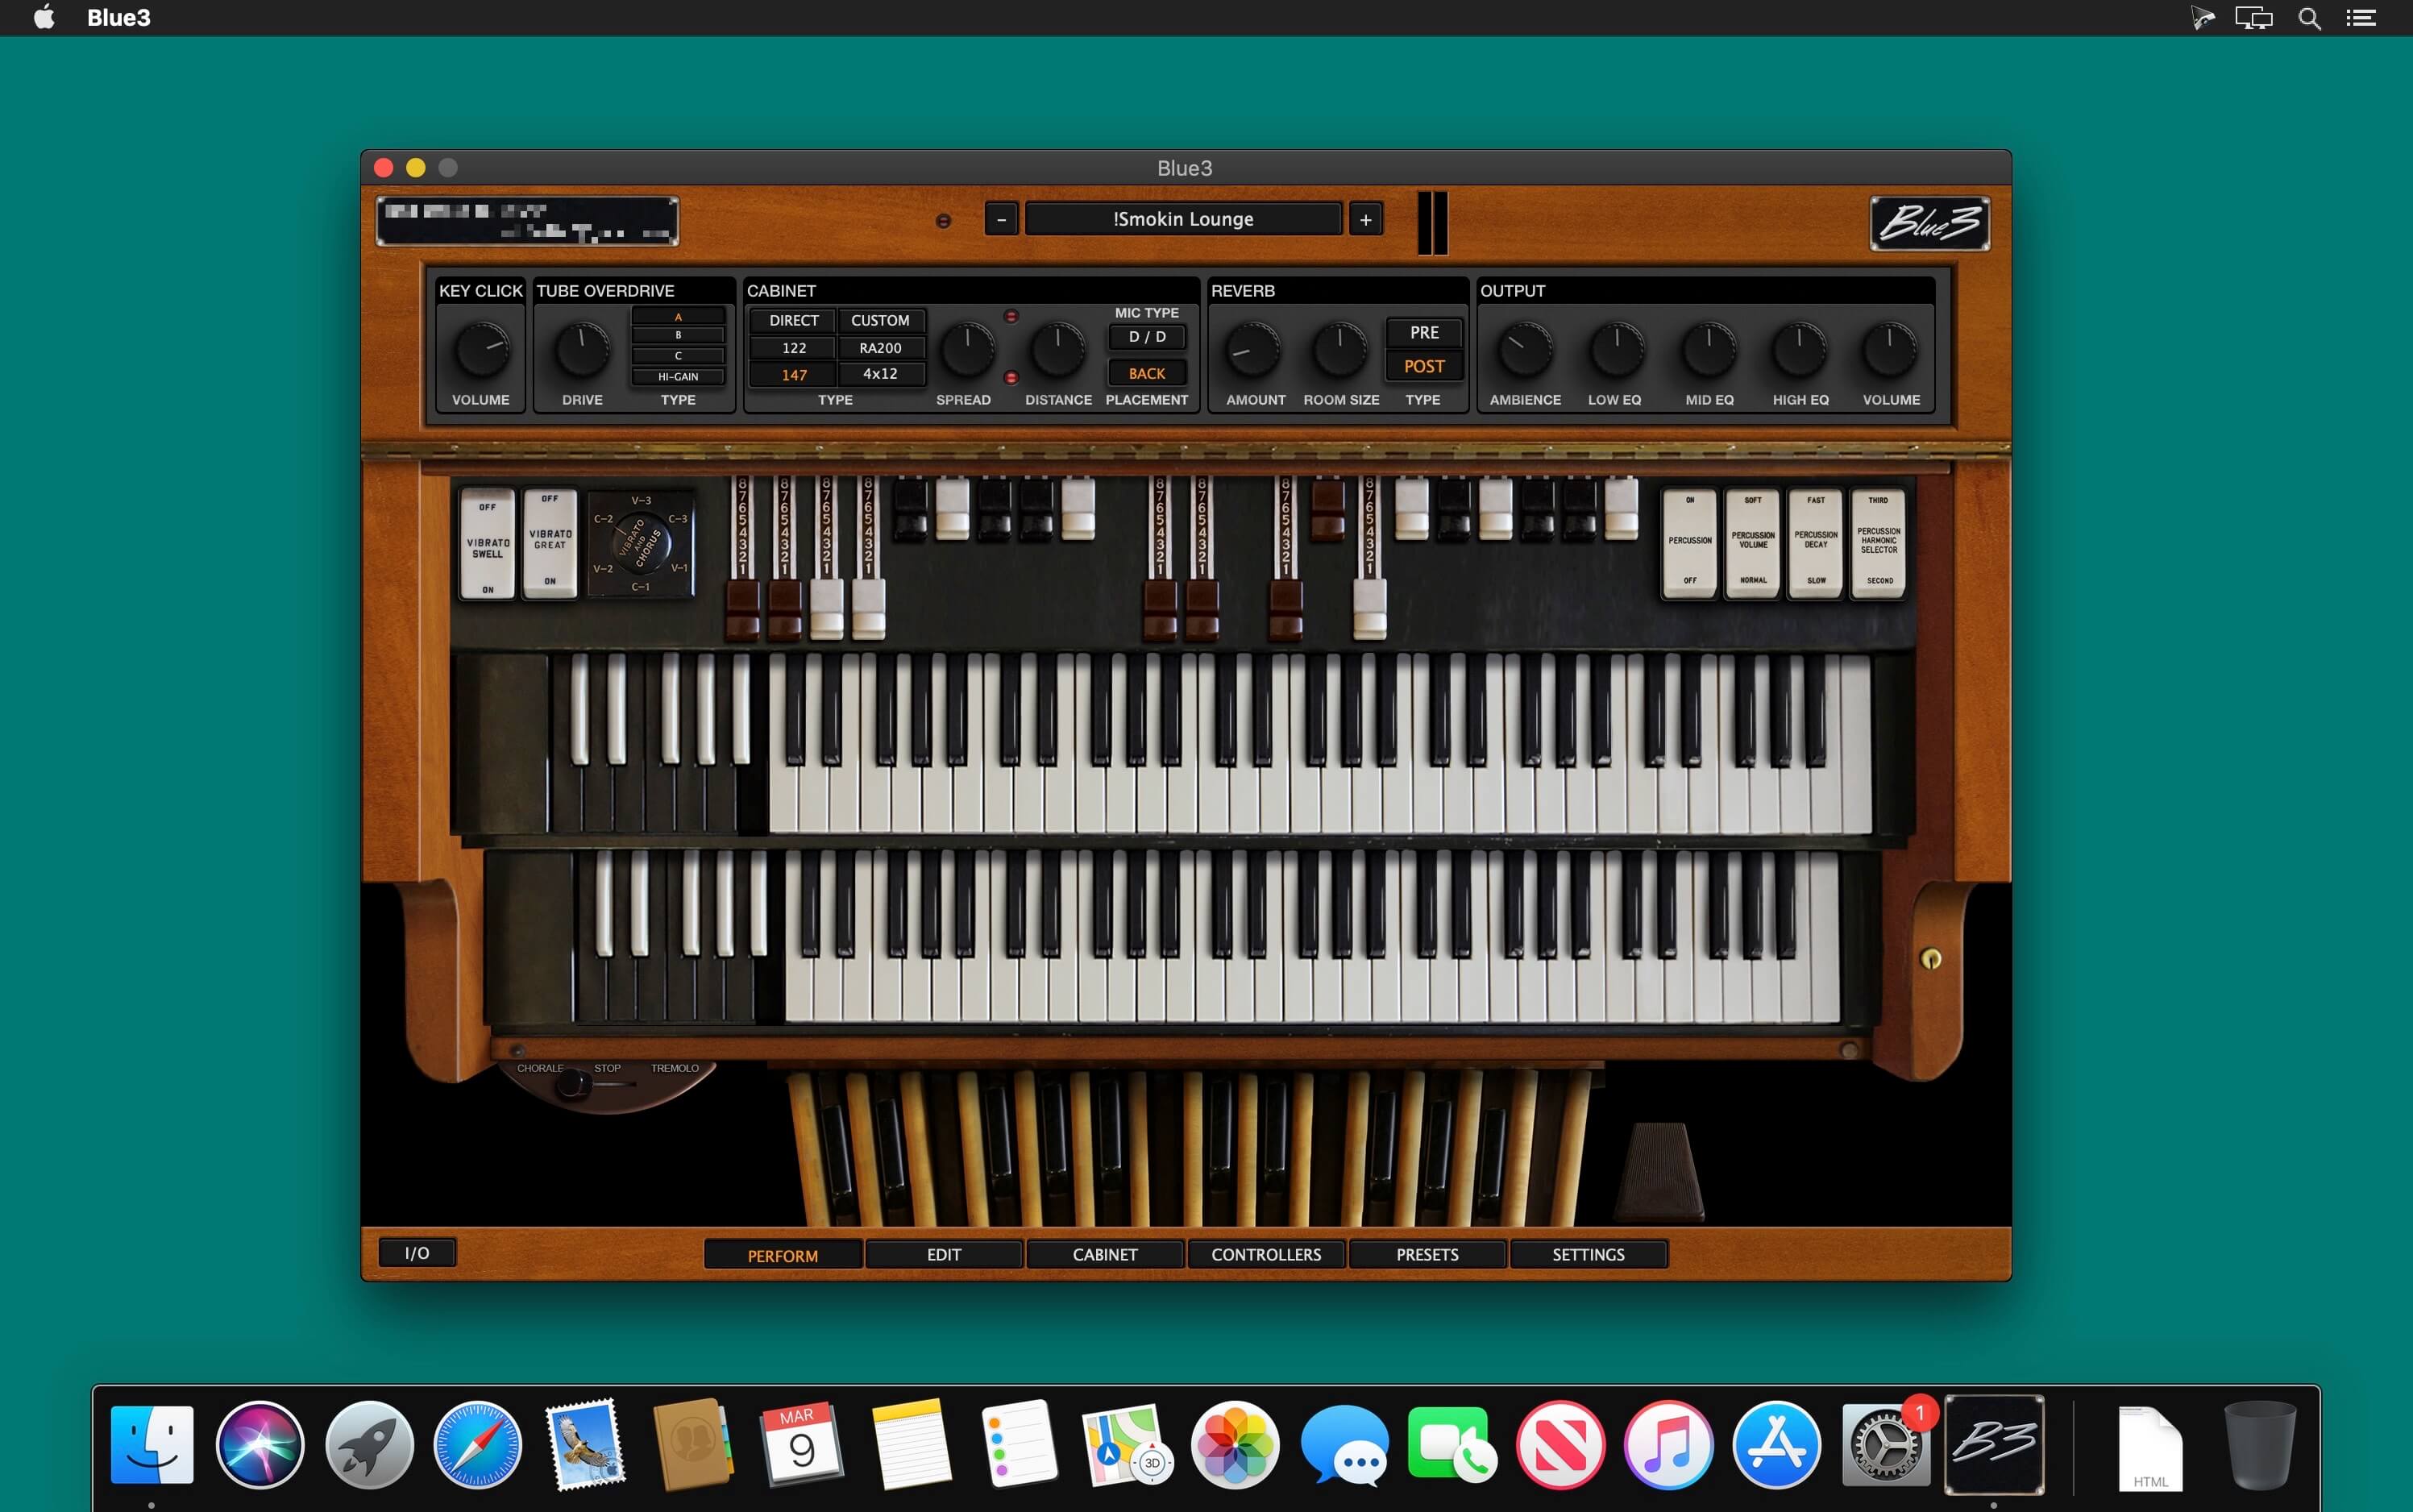Open Safari compass icon
This screenshot has width=2413, height=1512.
478,1444
